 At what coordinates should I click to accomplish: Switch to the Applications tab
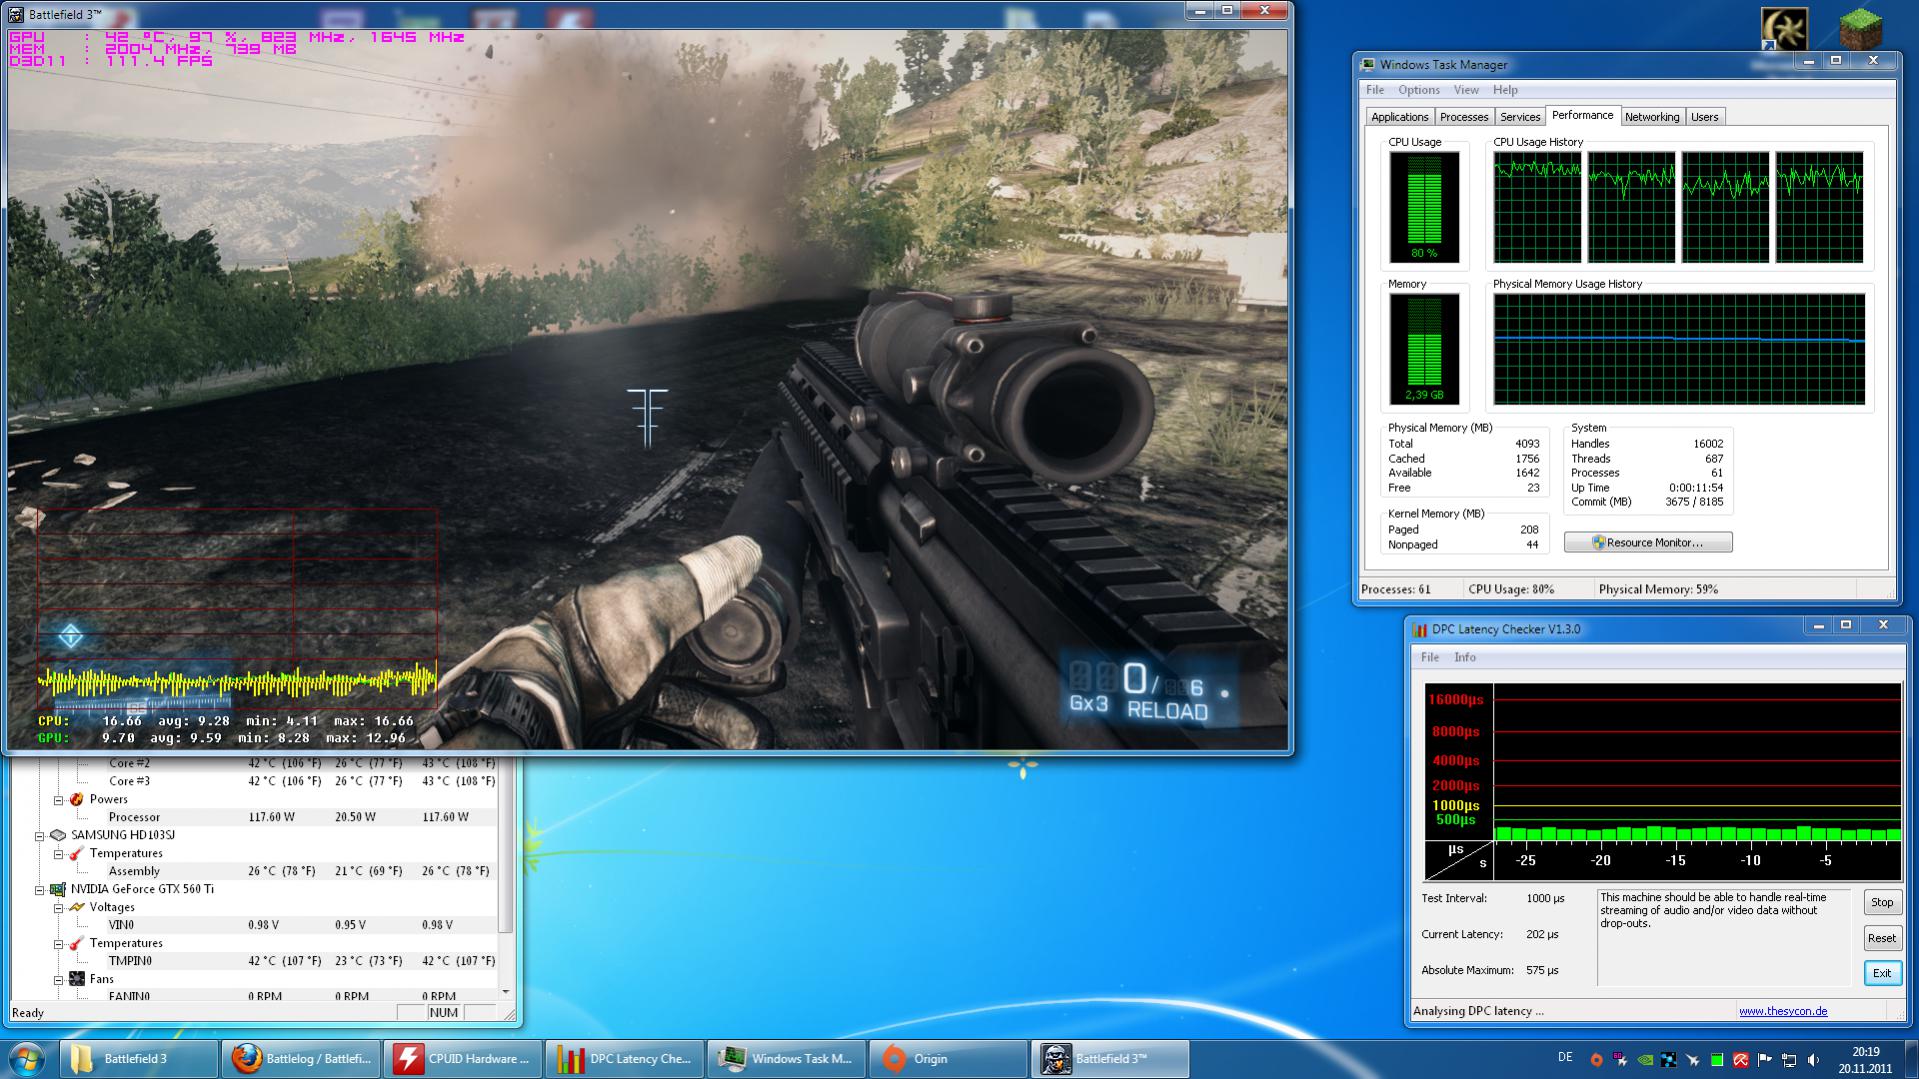(x=1400, y=117)
